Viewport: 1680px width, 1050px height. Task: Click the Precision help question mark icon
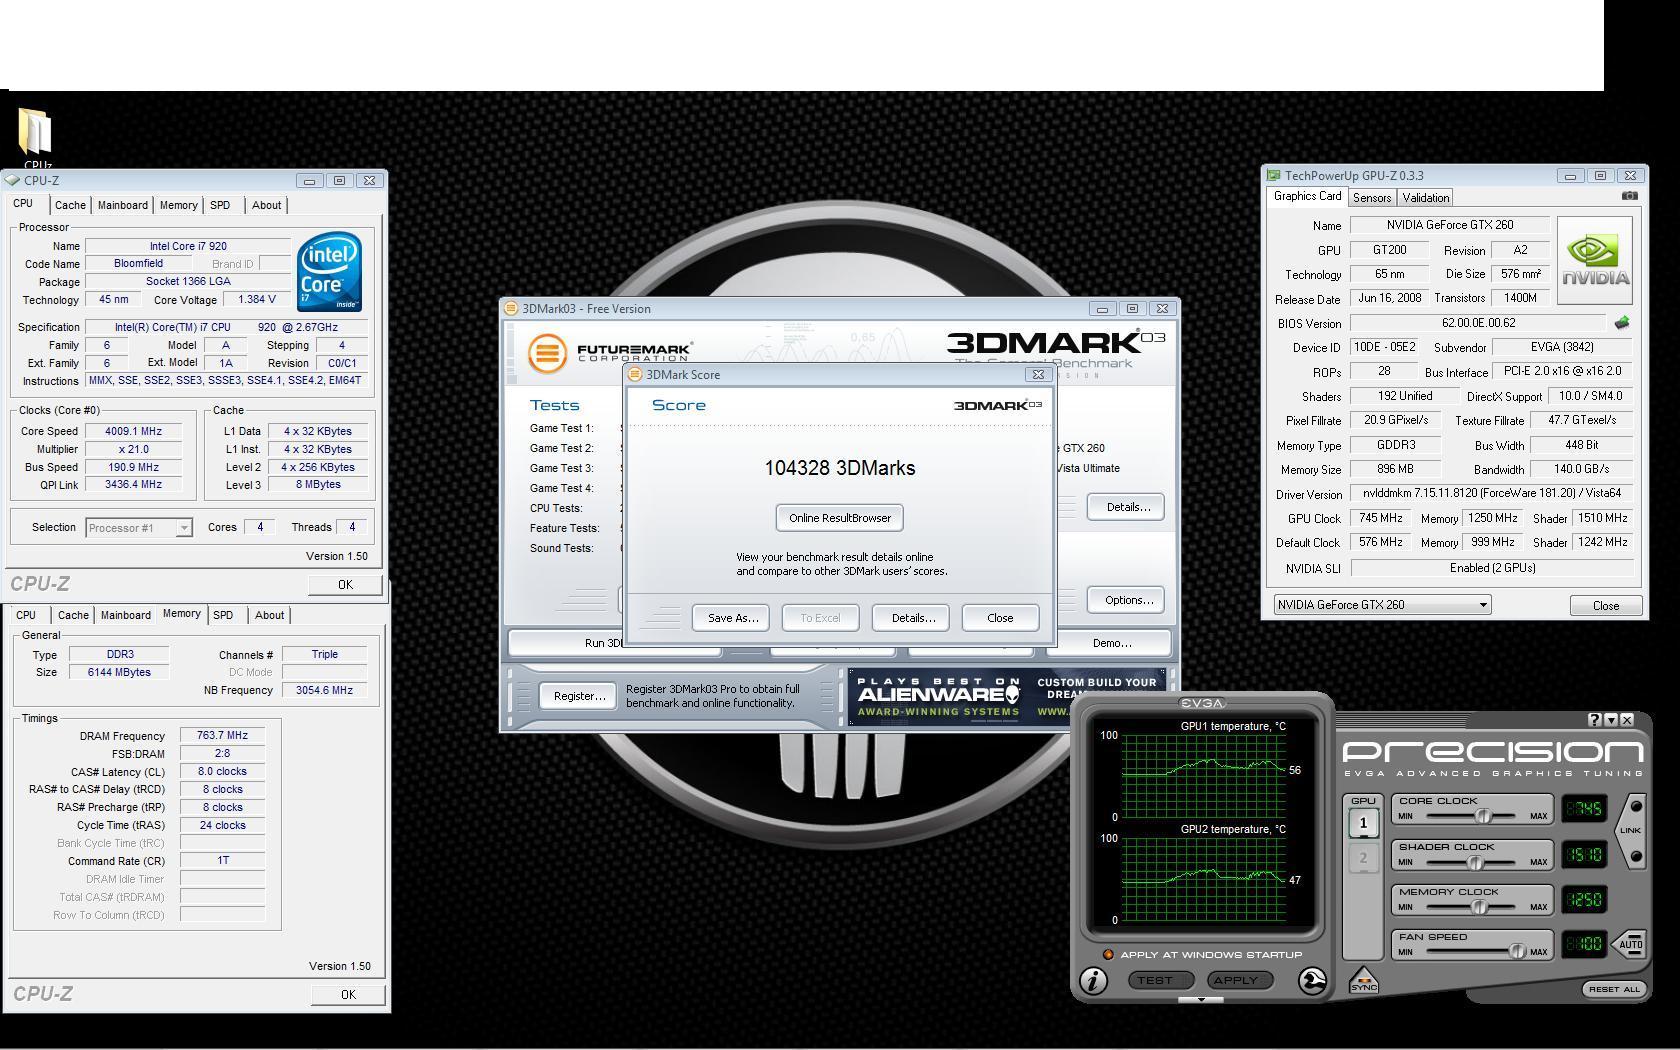click(1594, 719)
